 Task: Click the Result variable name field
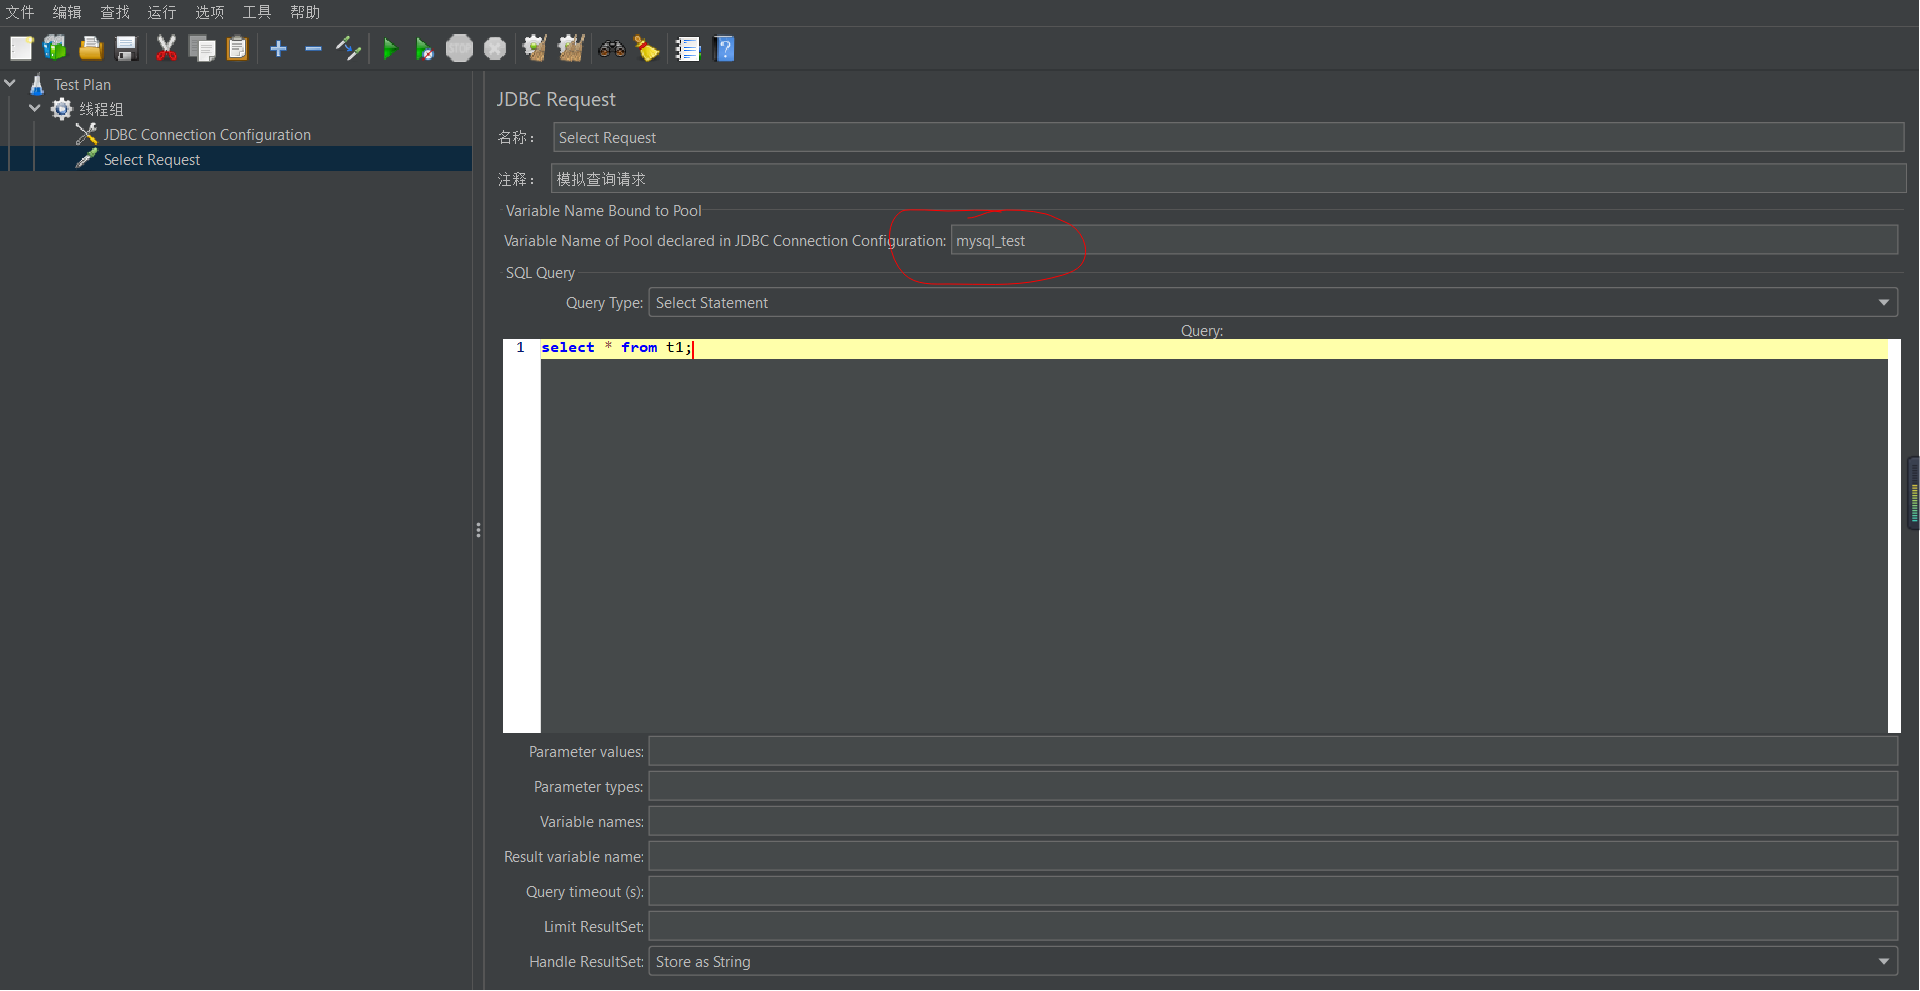(1273, 856)
